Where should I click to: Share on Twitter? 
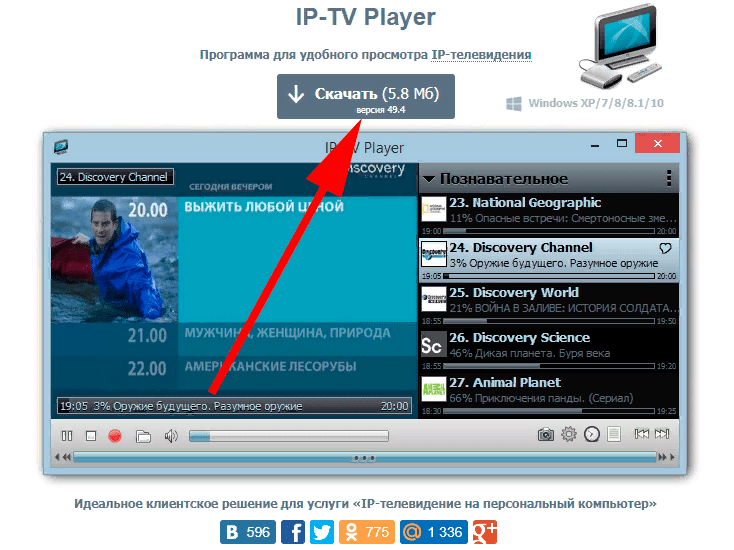pyautogui.click(x=322, y=532)
